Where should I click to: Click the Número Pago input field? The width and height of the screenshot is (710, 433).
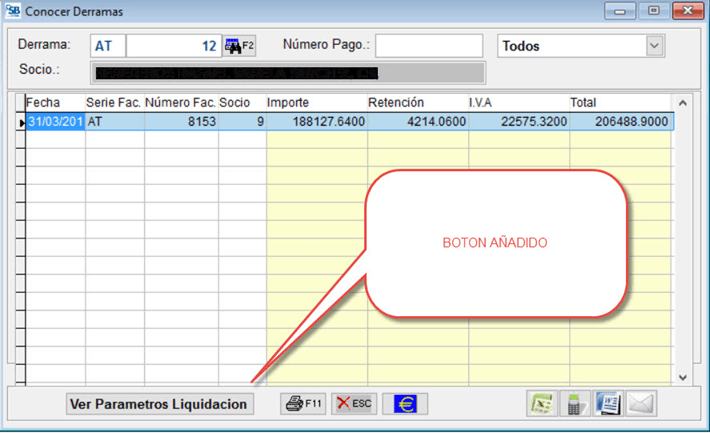pos(429,46)
